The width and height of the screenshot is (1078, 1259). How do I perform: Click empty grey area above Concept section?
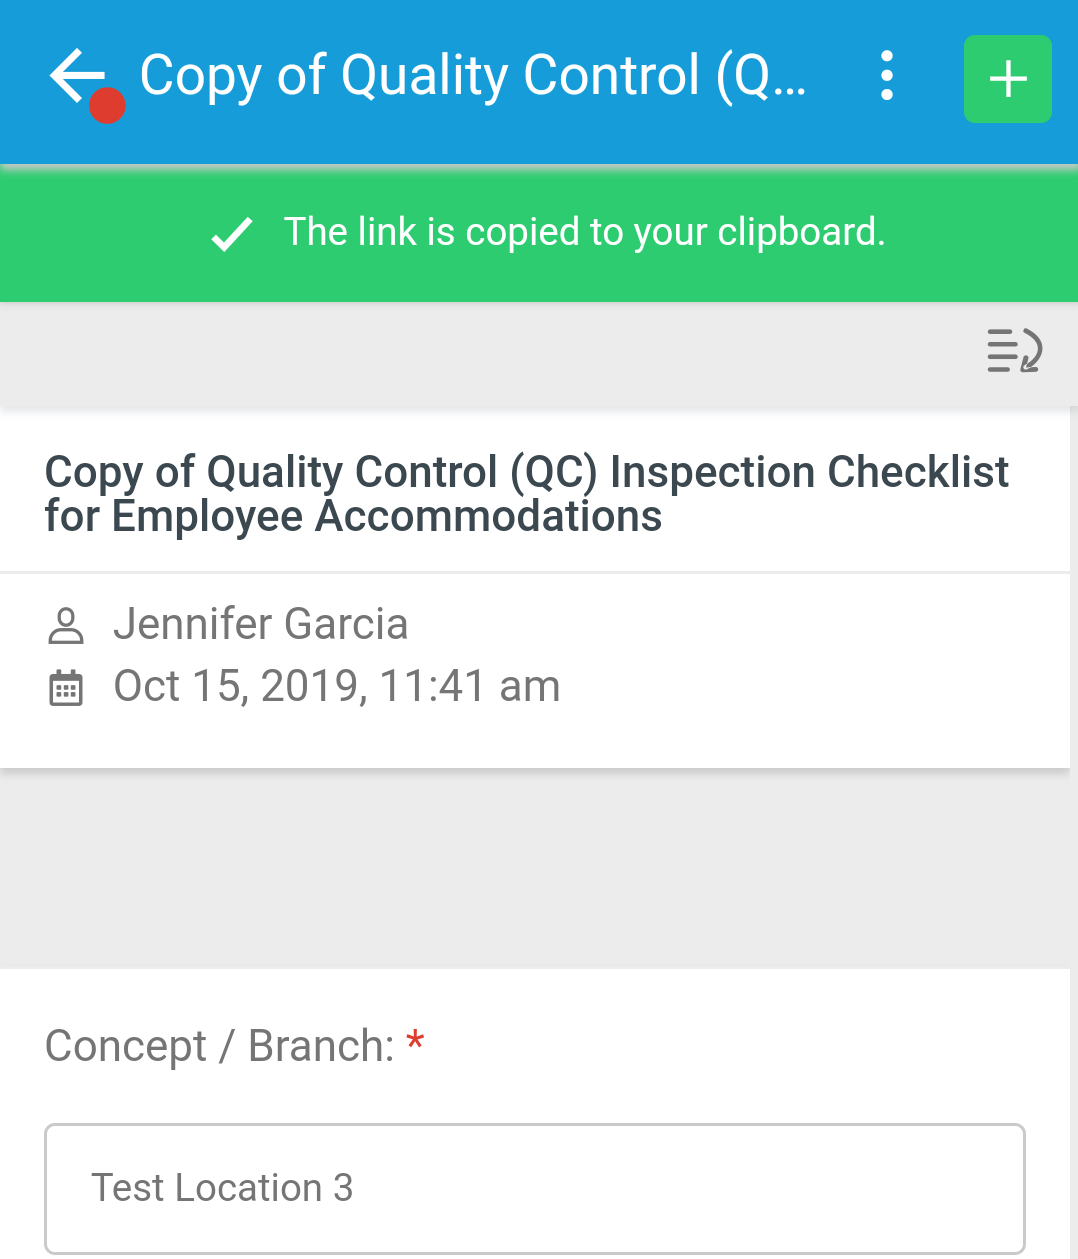535,868
